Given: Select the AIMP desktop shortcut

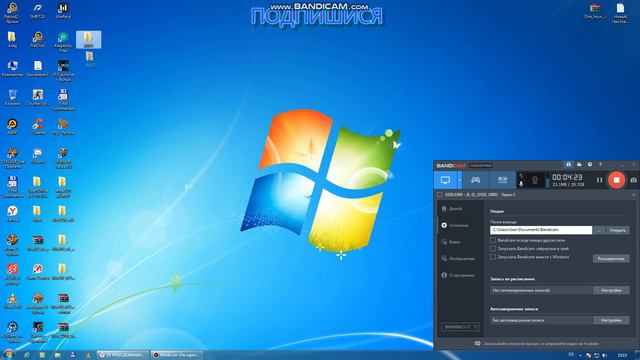Looking at the screenshot, I should click(13, 127).
